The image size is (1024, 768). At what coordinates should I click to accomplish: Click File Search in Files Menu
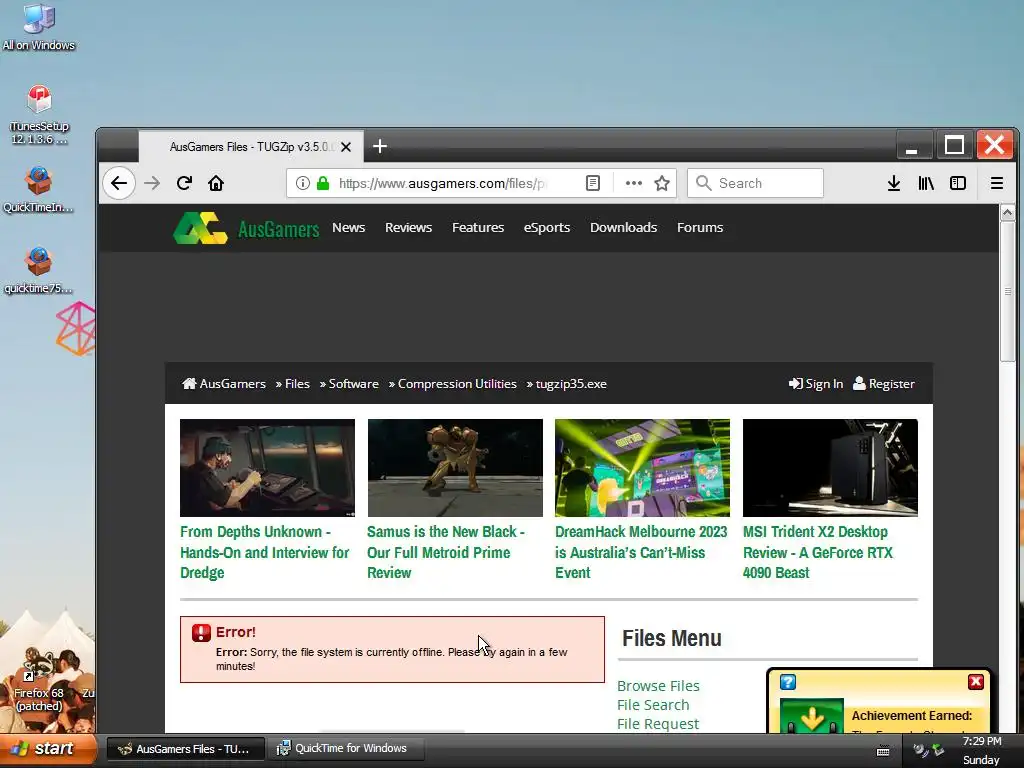point(653,705)
